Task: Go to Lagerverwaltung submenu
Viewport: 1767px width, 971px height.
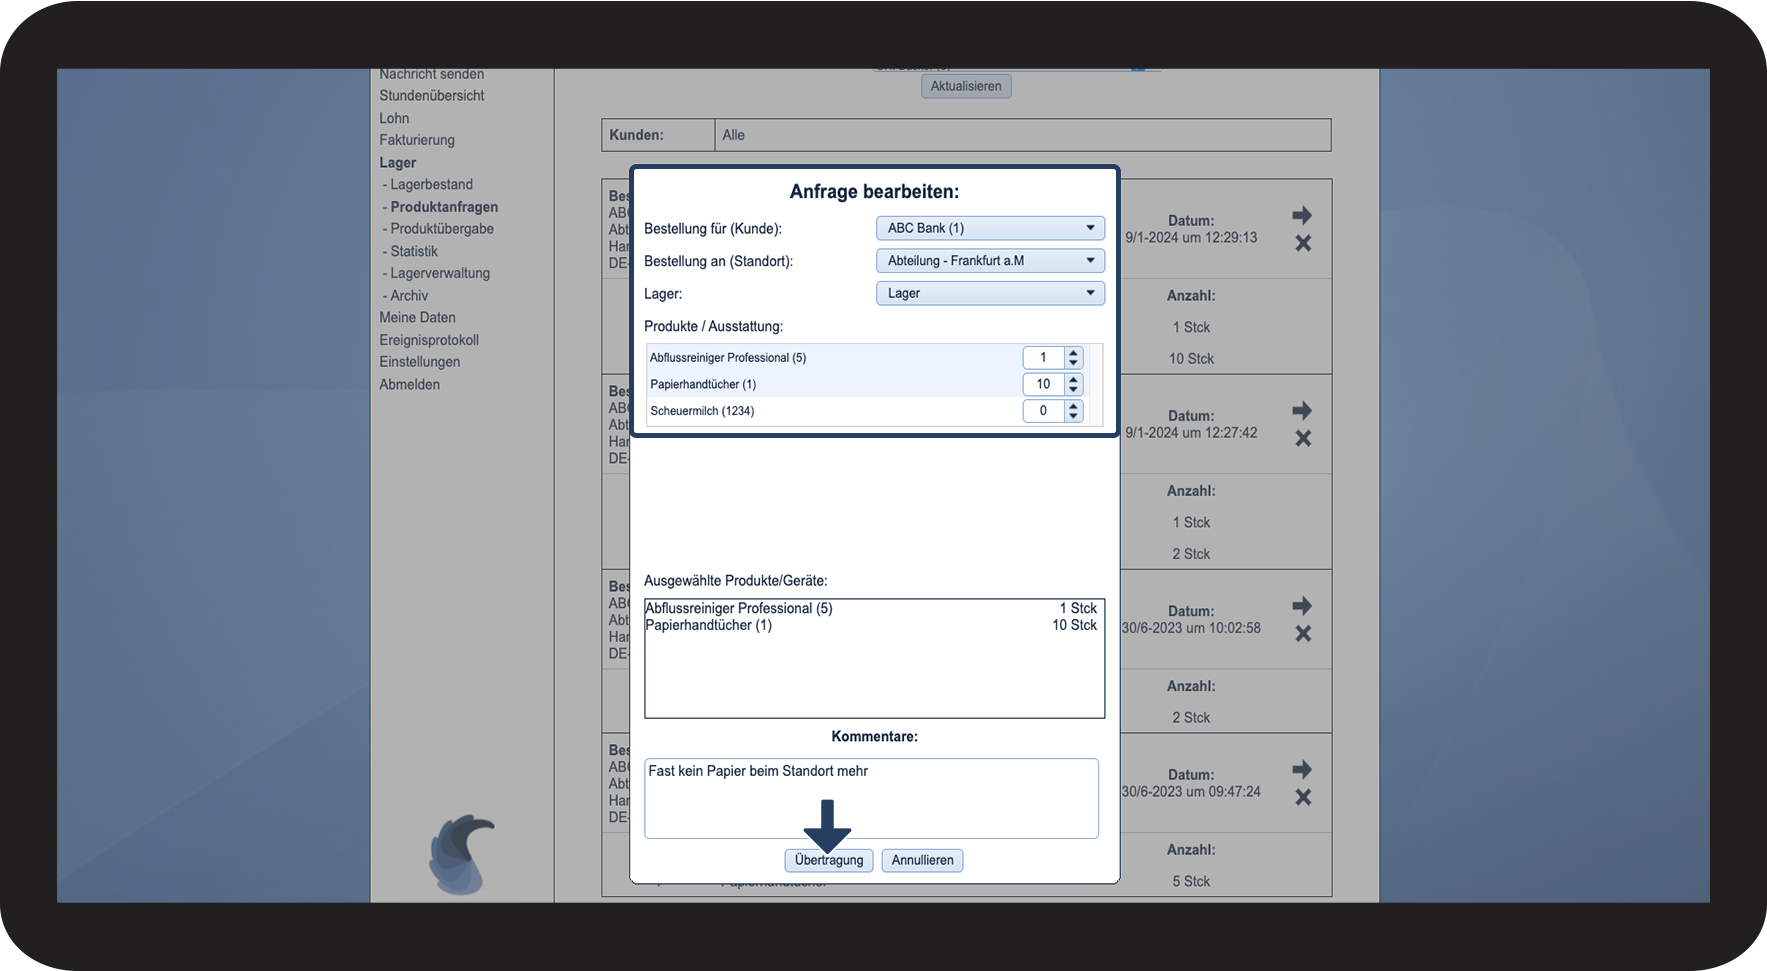Action: [x=440, y=273]
